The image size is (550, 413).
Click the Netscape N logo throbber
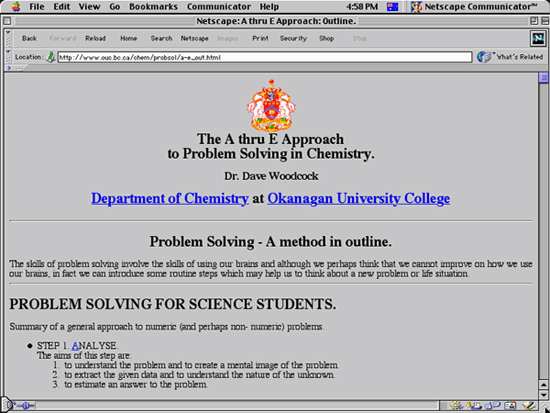[538, 39]
